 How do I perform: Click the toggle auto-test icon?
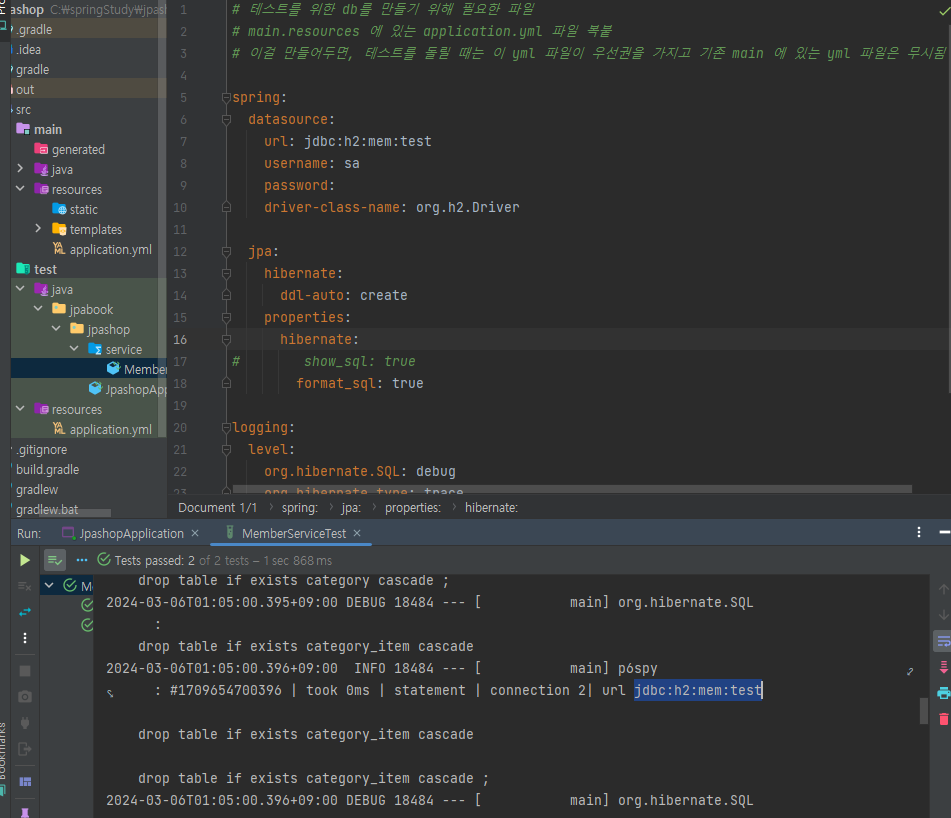click(x=24, y=612)
